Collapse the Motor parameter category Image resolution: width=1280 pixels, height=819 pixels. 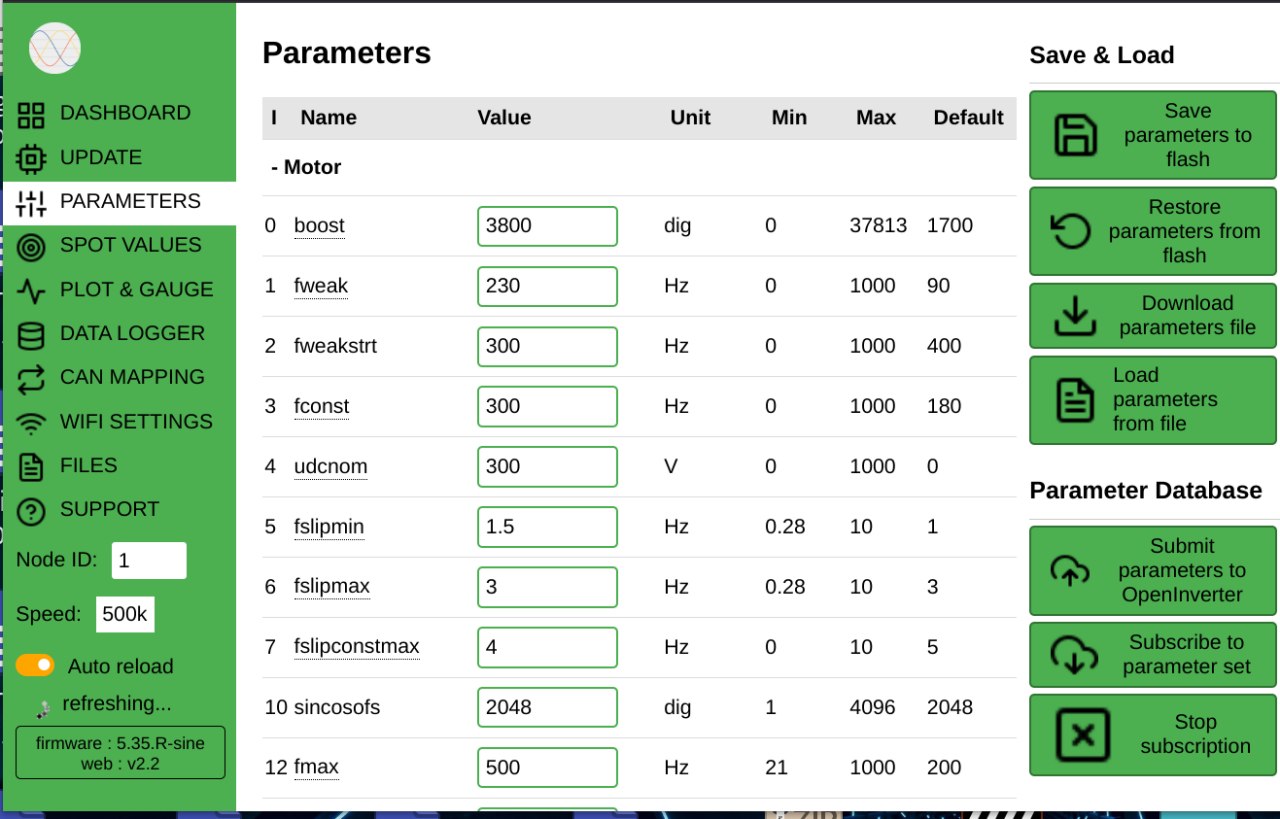pos(306,167)
